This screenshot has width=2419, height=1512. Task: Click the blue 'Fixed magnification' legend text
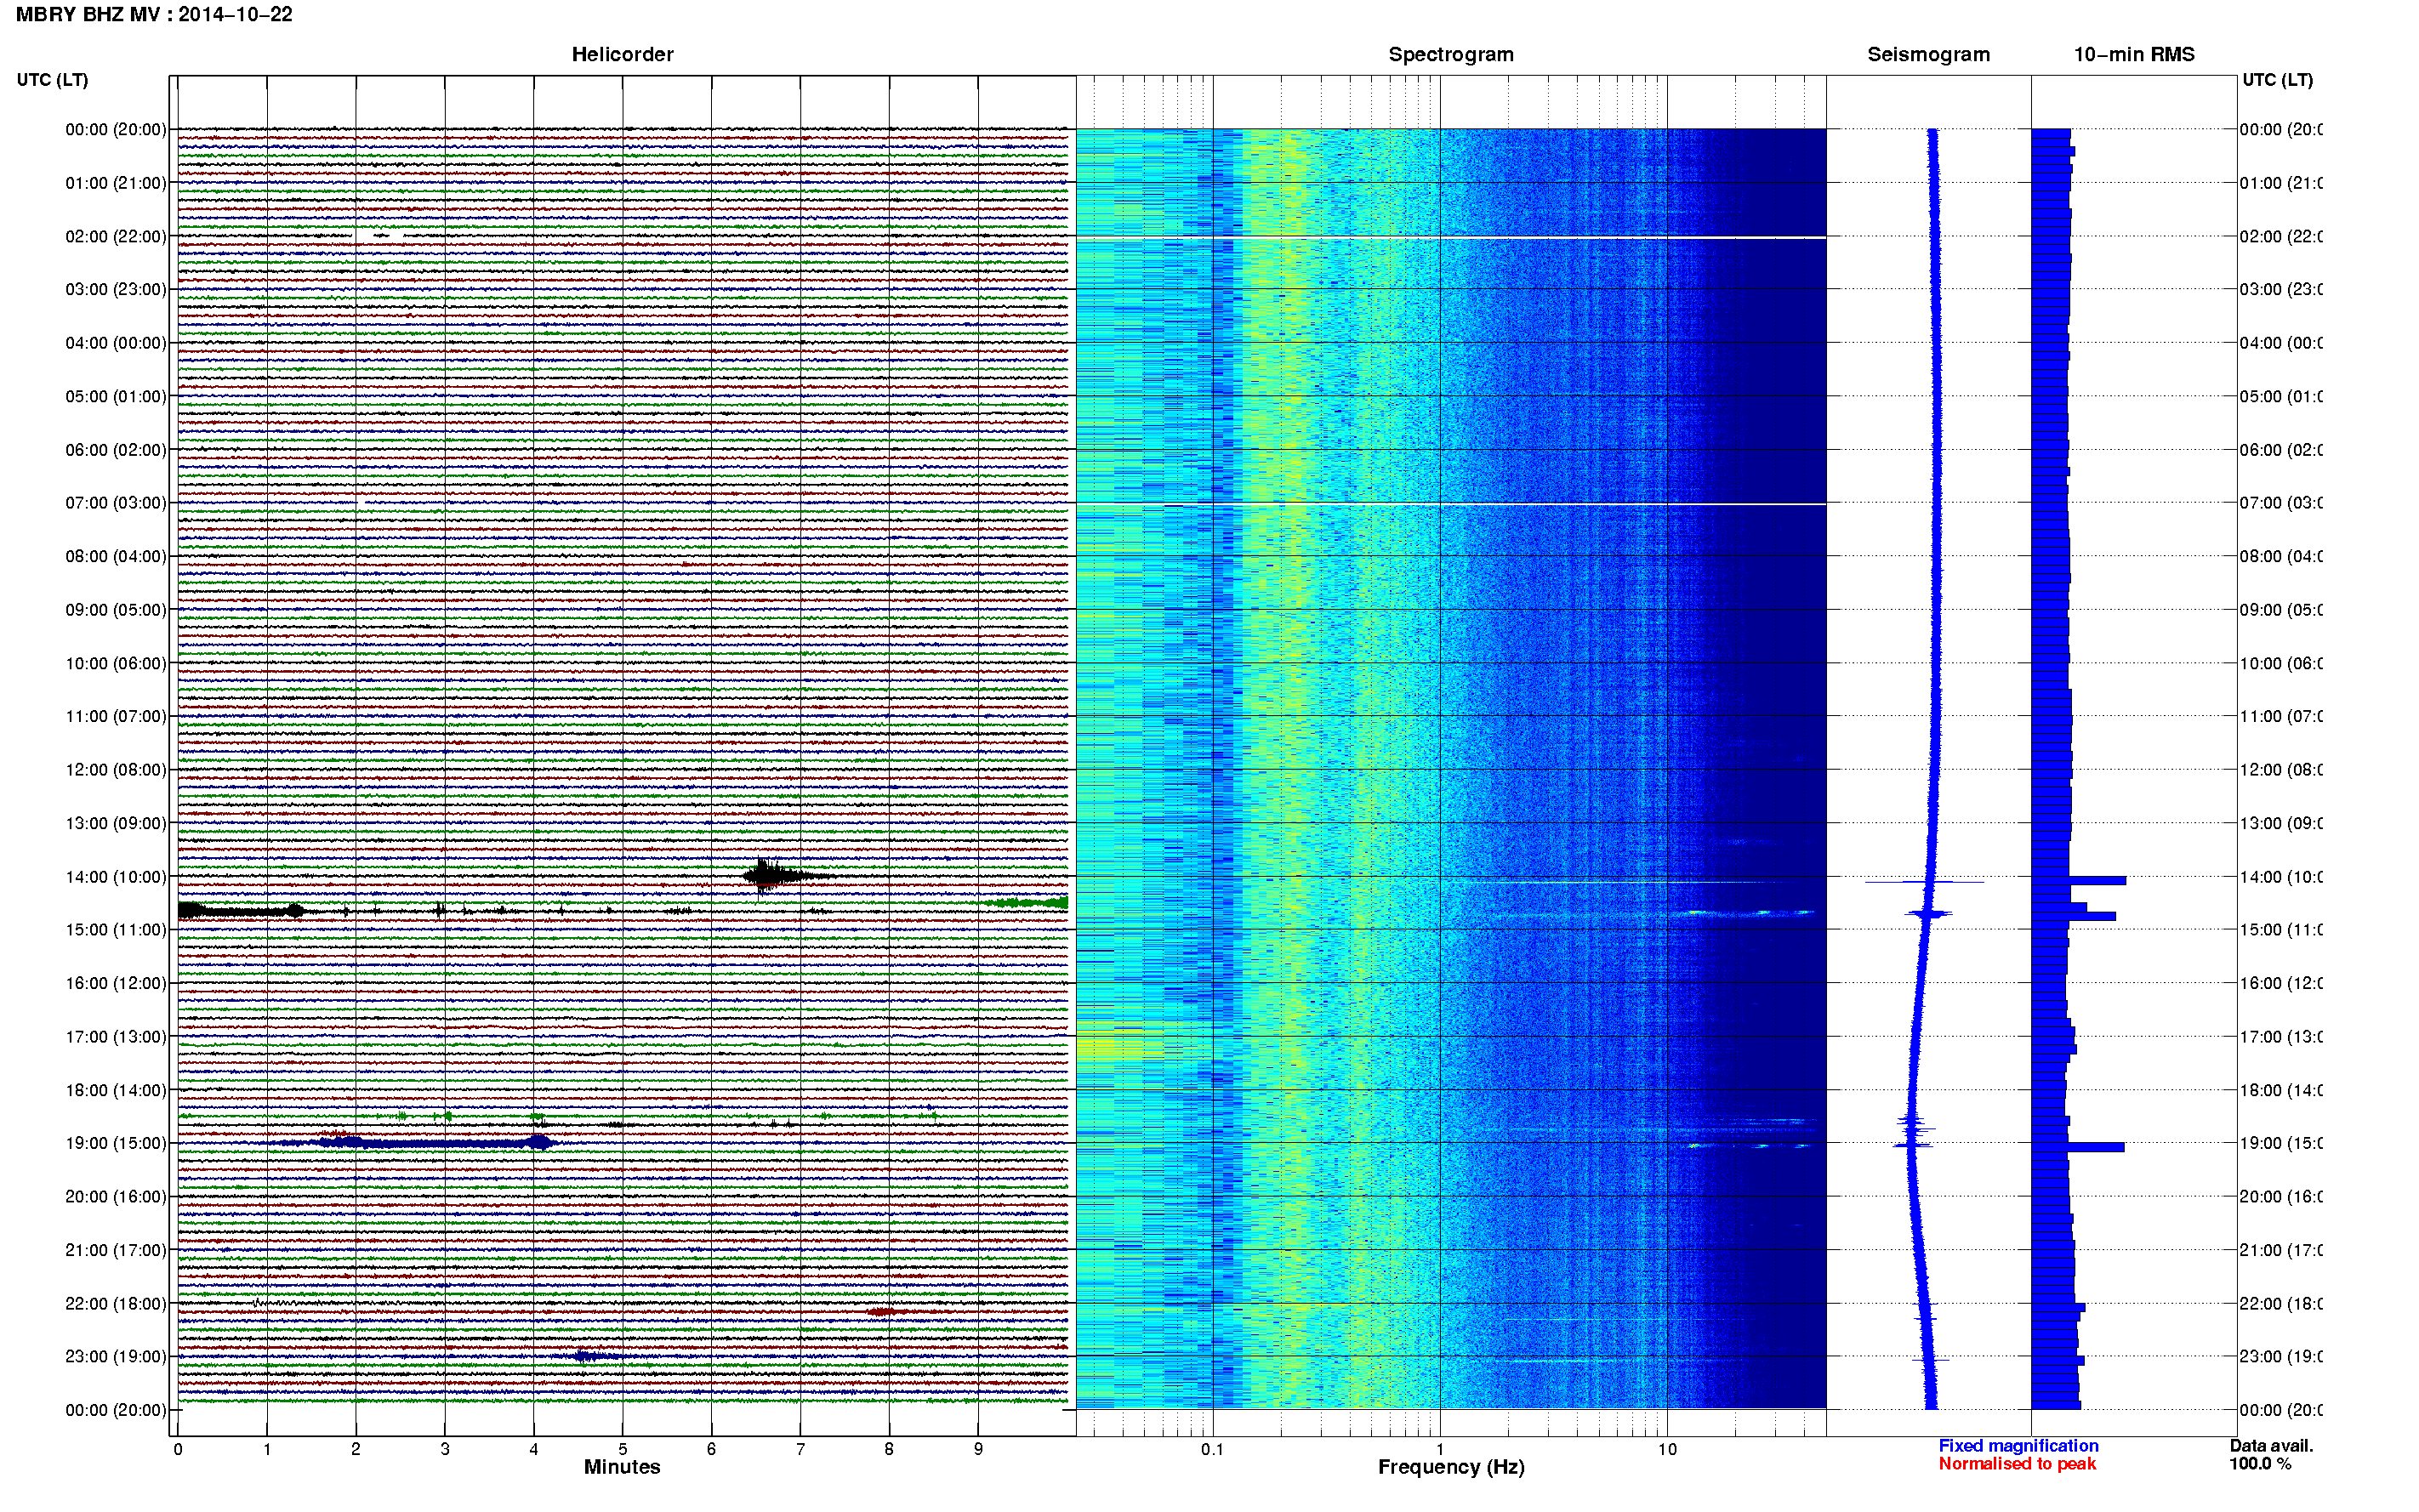(x=2018, y=1446)
